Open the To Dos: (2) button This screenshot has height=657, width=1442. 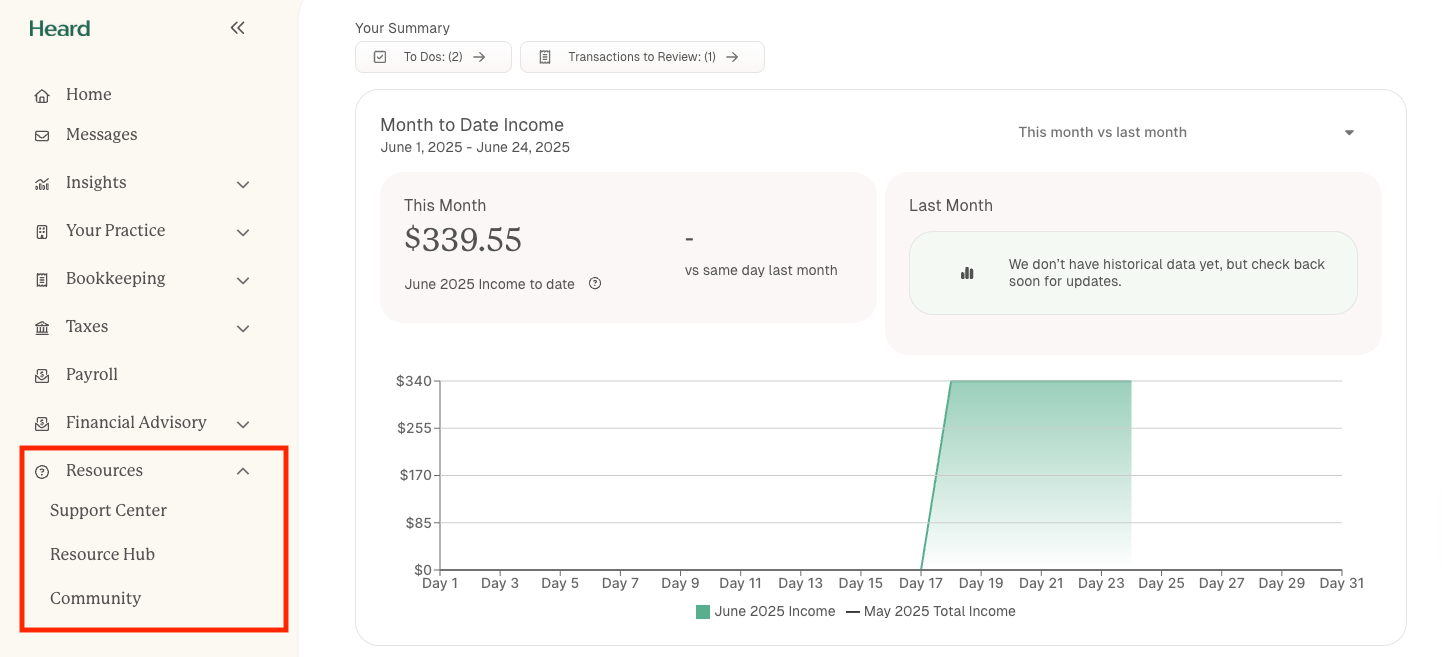[433, 57]
